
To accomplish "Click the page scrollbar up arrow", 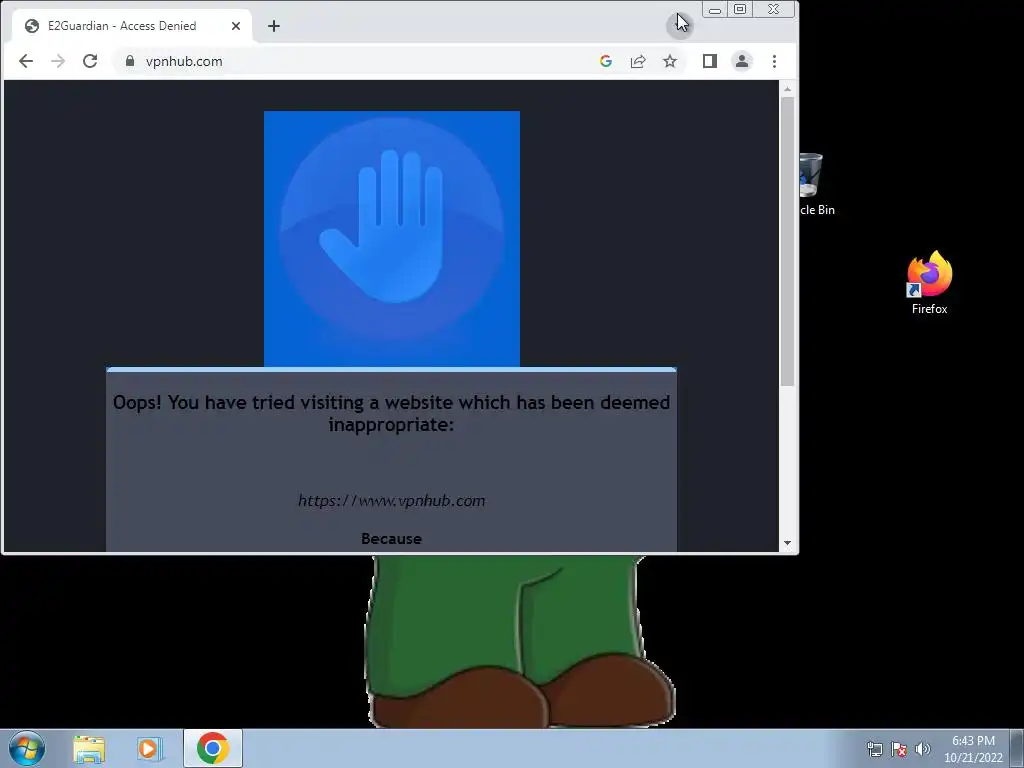I will [x=788, y=89].
